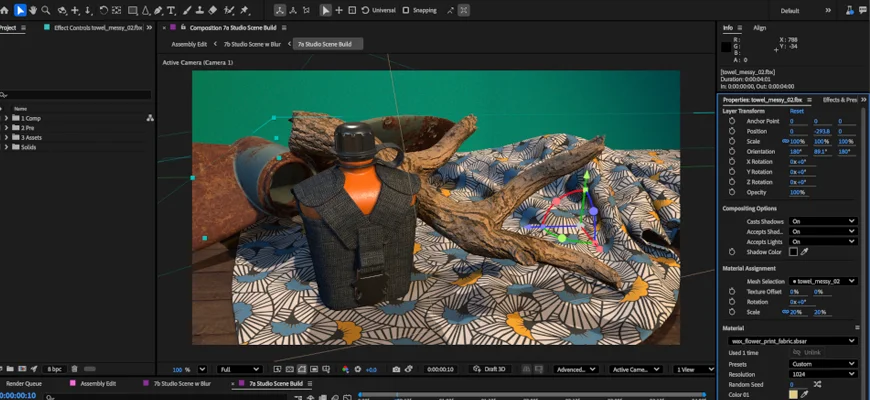Open the Info panel tab
Screen dimensions: 870x400
pyautogui.click(x=727, y=28)
